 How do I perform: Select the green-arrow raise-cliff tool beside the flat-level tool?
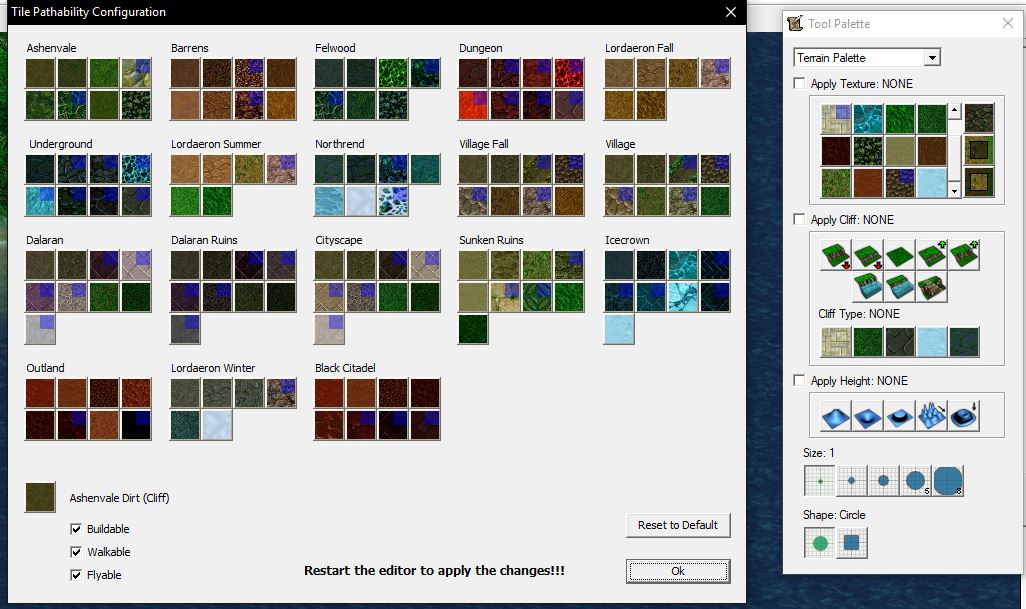point(932,255)
